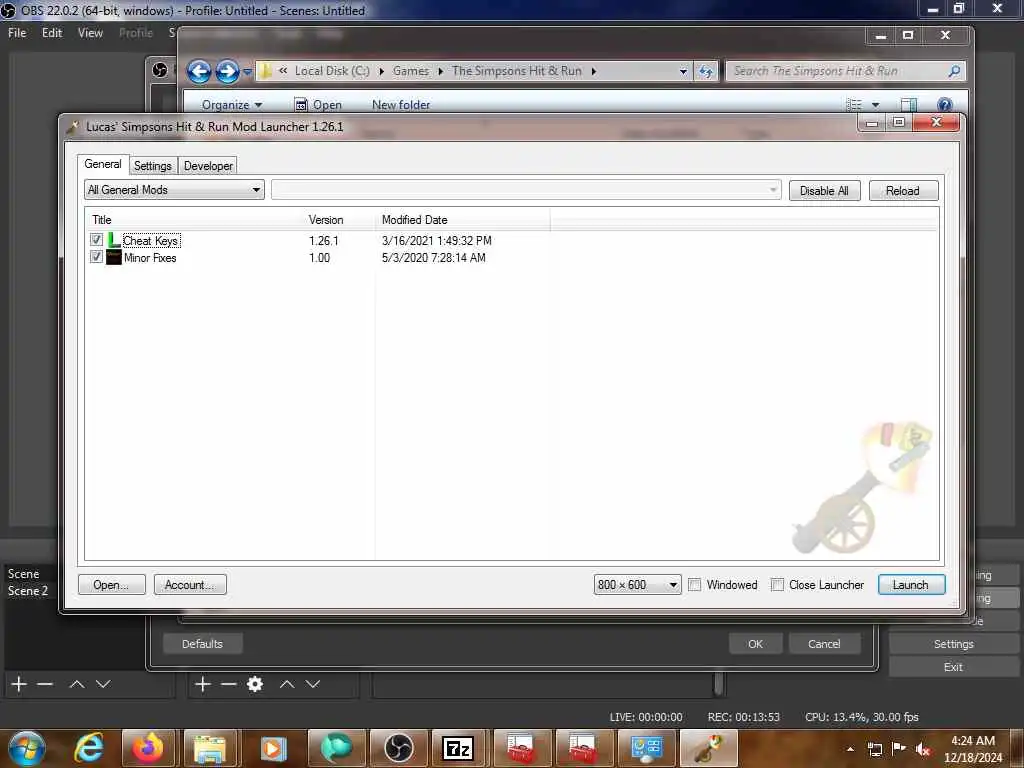
Task: Expand the Local Disk (C:) breadcrumb arrow
Action: coord(381,71)
